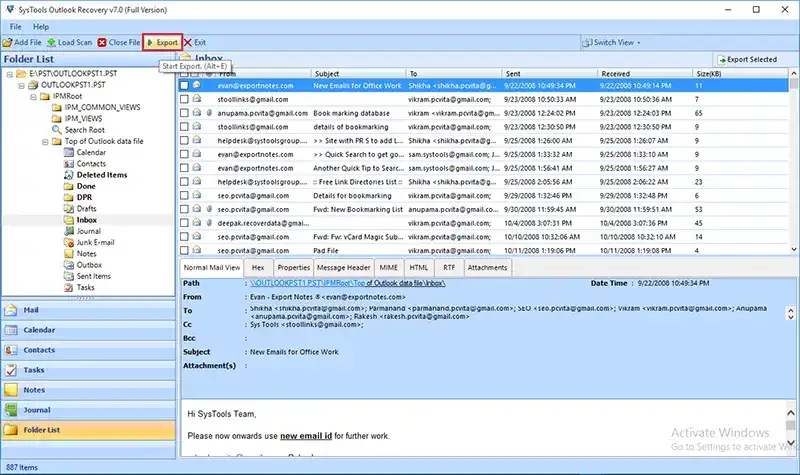The image size is (800, 475).
Task: Collapse the IPMRoot folder expander
Action: [x=33, y=96]
